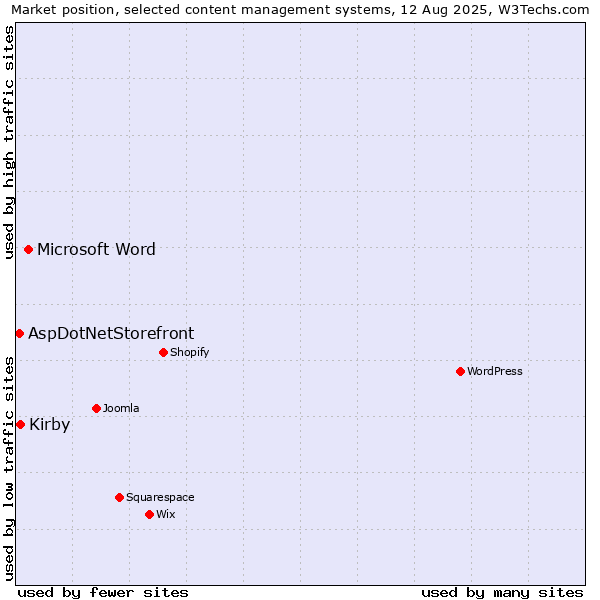Click the 'used by many sites' axis label

point(502,593)
